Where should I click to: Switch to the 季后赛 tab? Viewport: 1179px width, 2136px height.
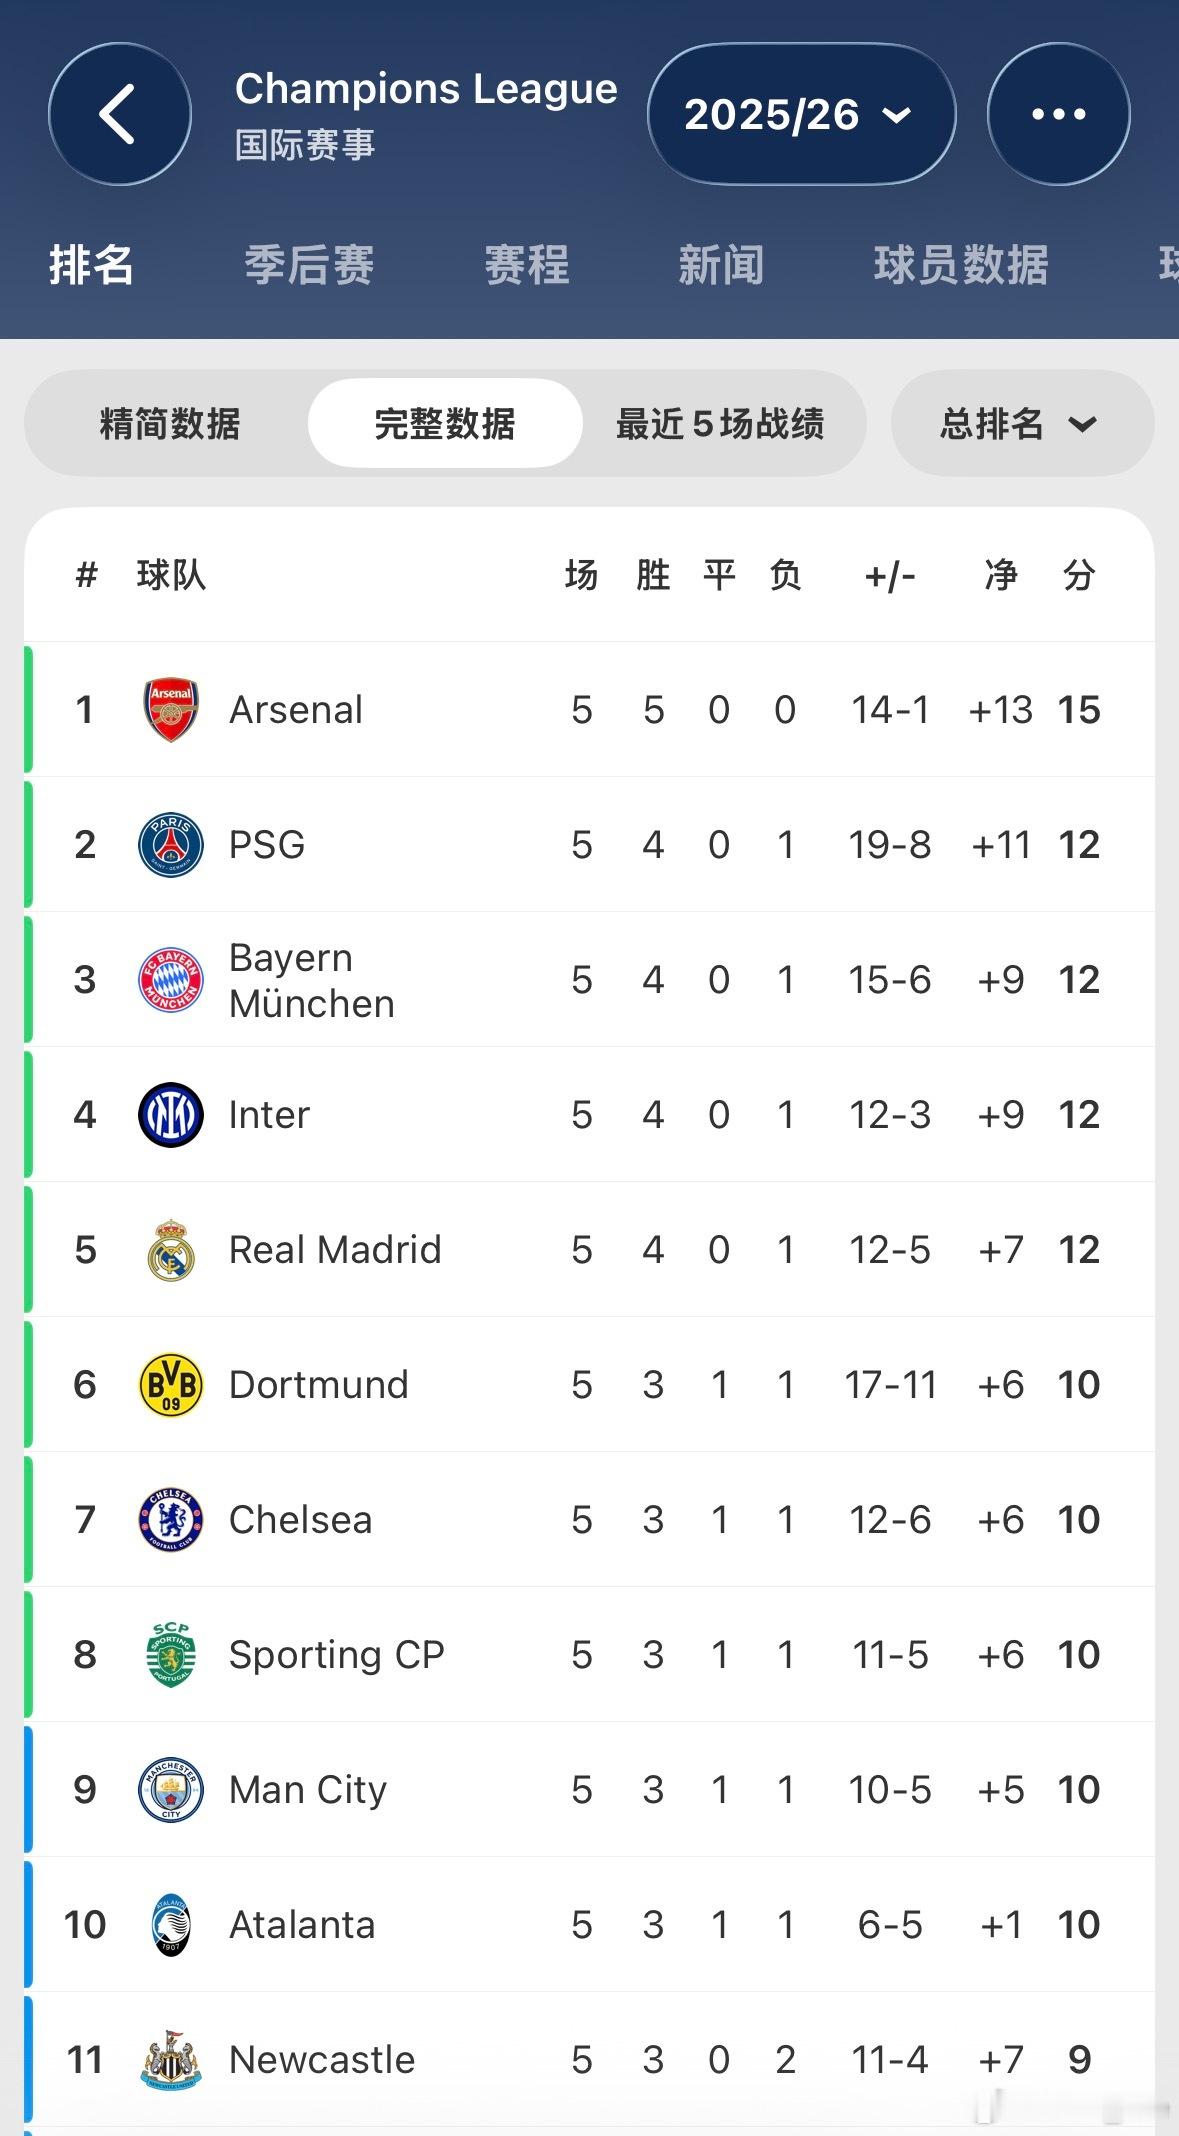pyautogui.click(x=309, y=265)
